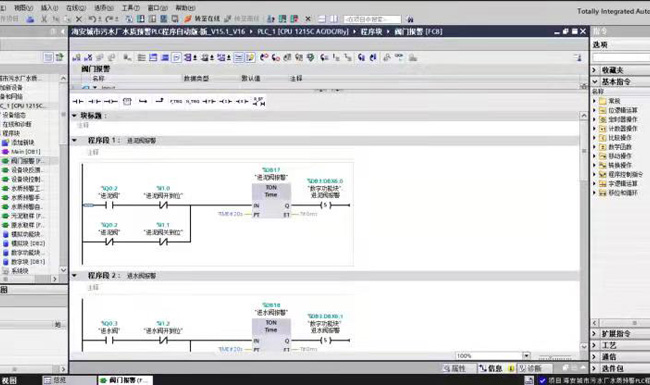
Task: Open the 信息 tab in inspector bar
Action: tap(491, 368)
